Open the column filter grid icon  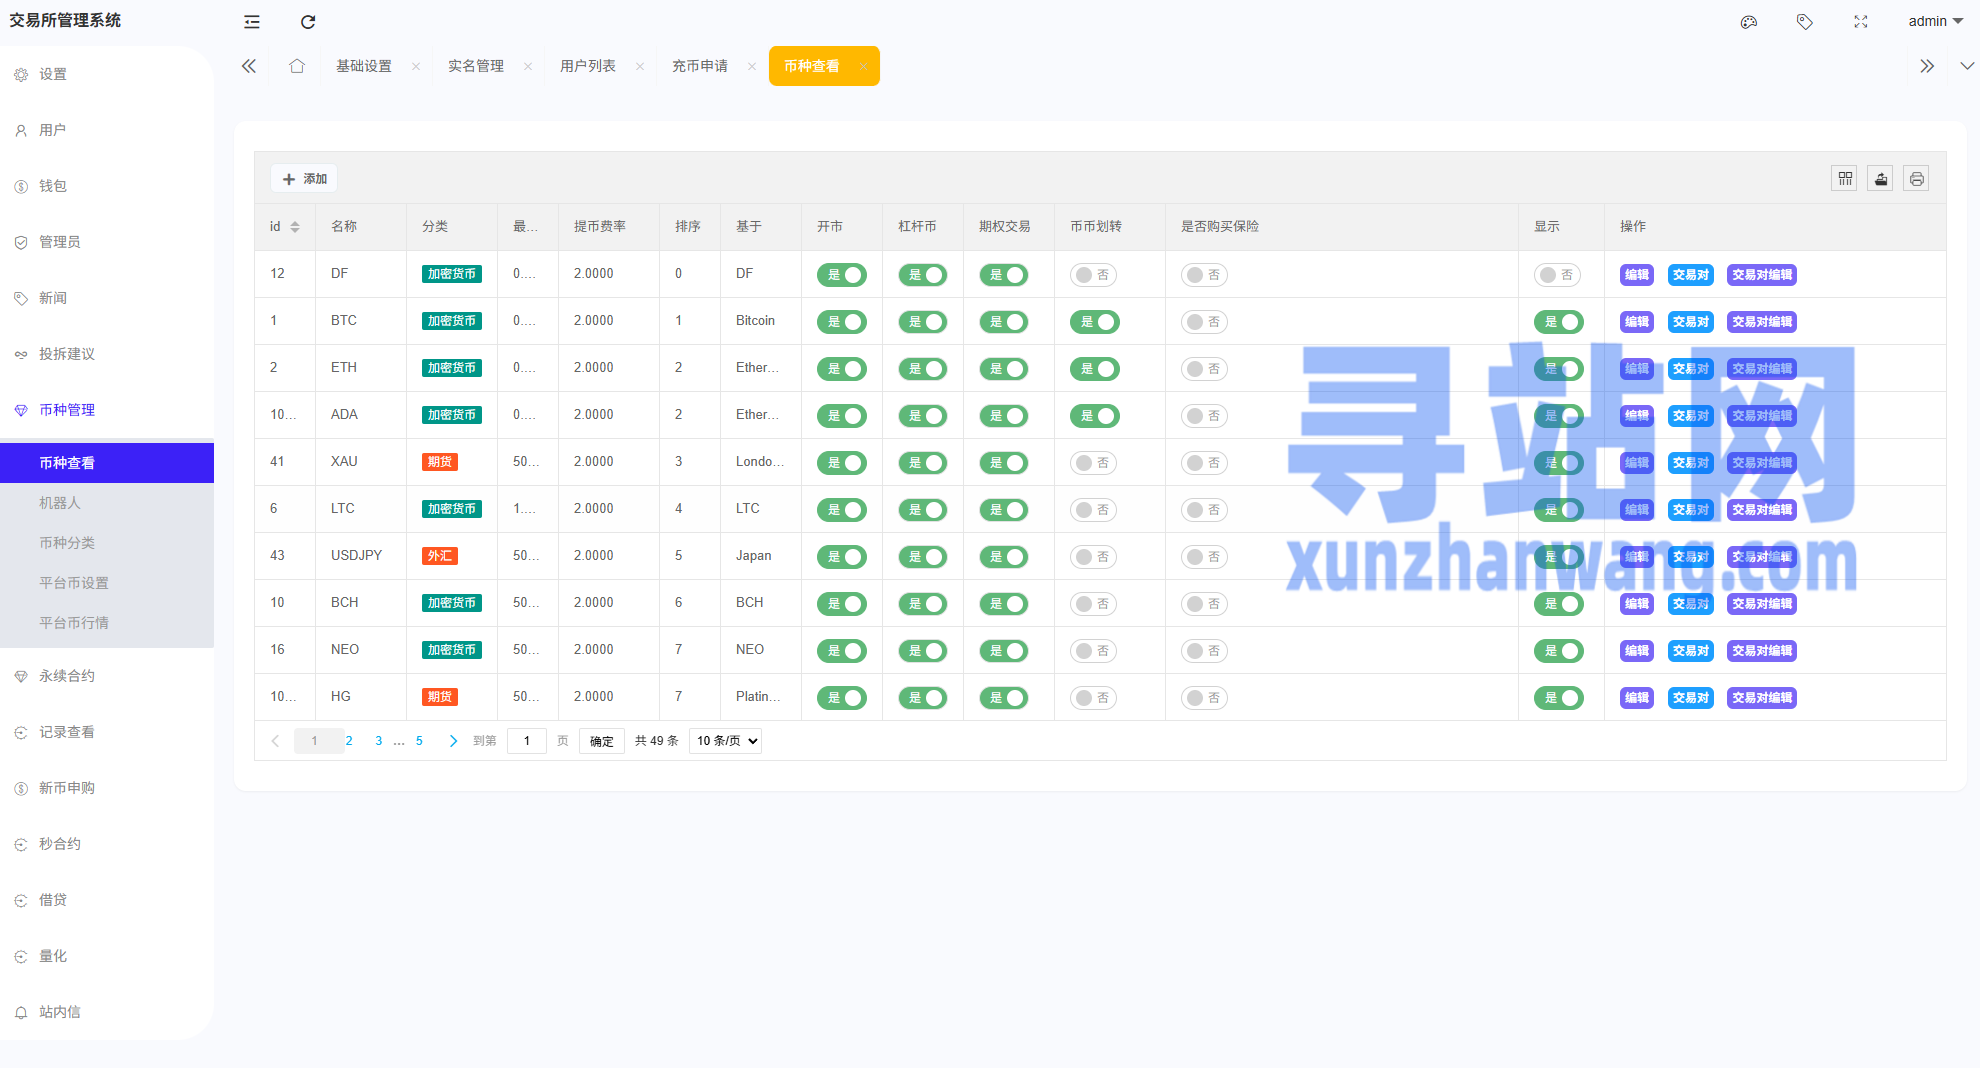coord(1844,179)
